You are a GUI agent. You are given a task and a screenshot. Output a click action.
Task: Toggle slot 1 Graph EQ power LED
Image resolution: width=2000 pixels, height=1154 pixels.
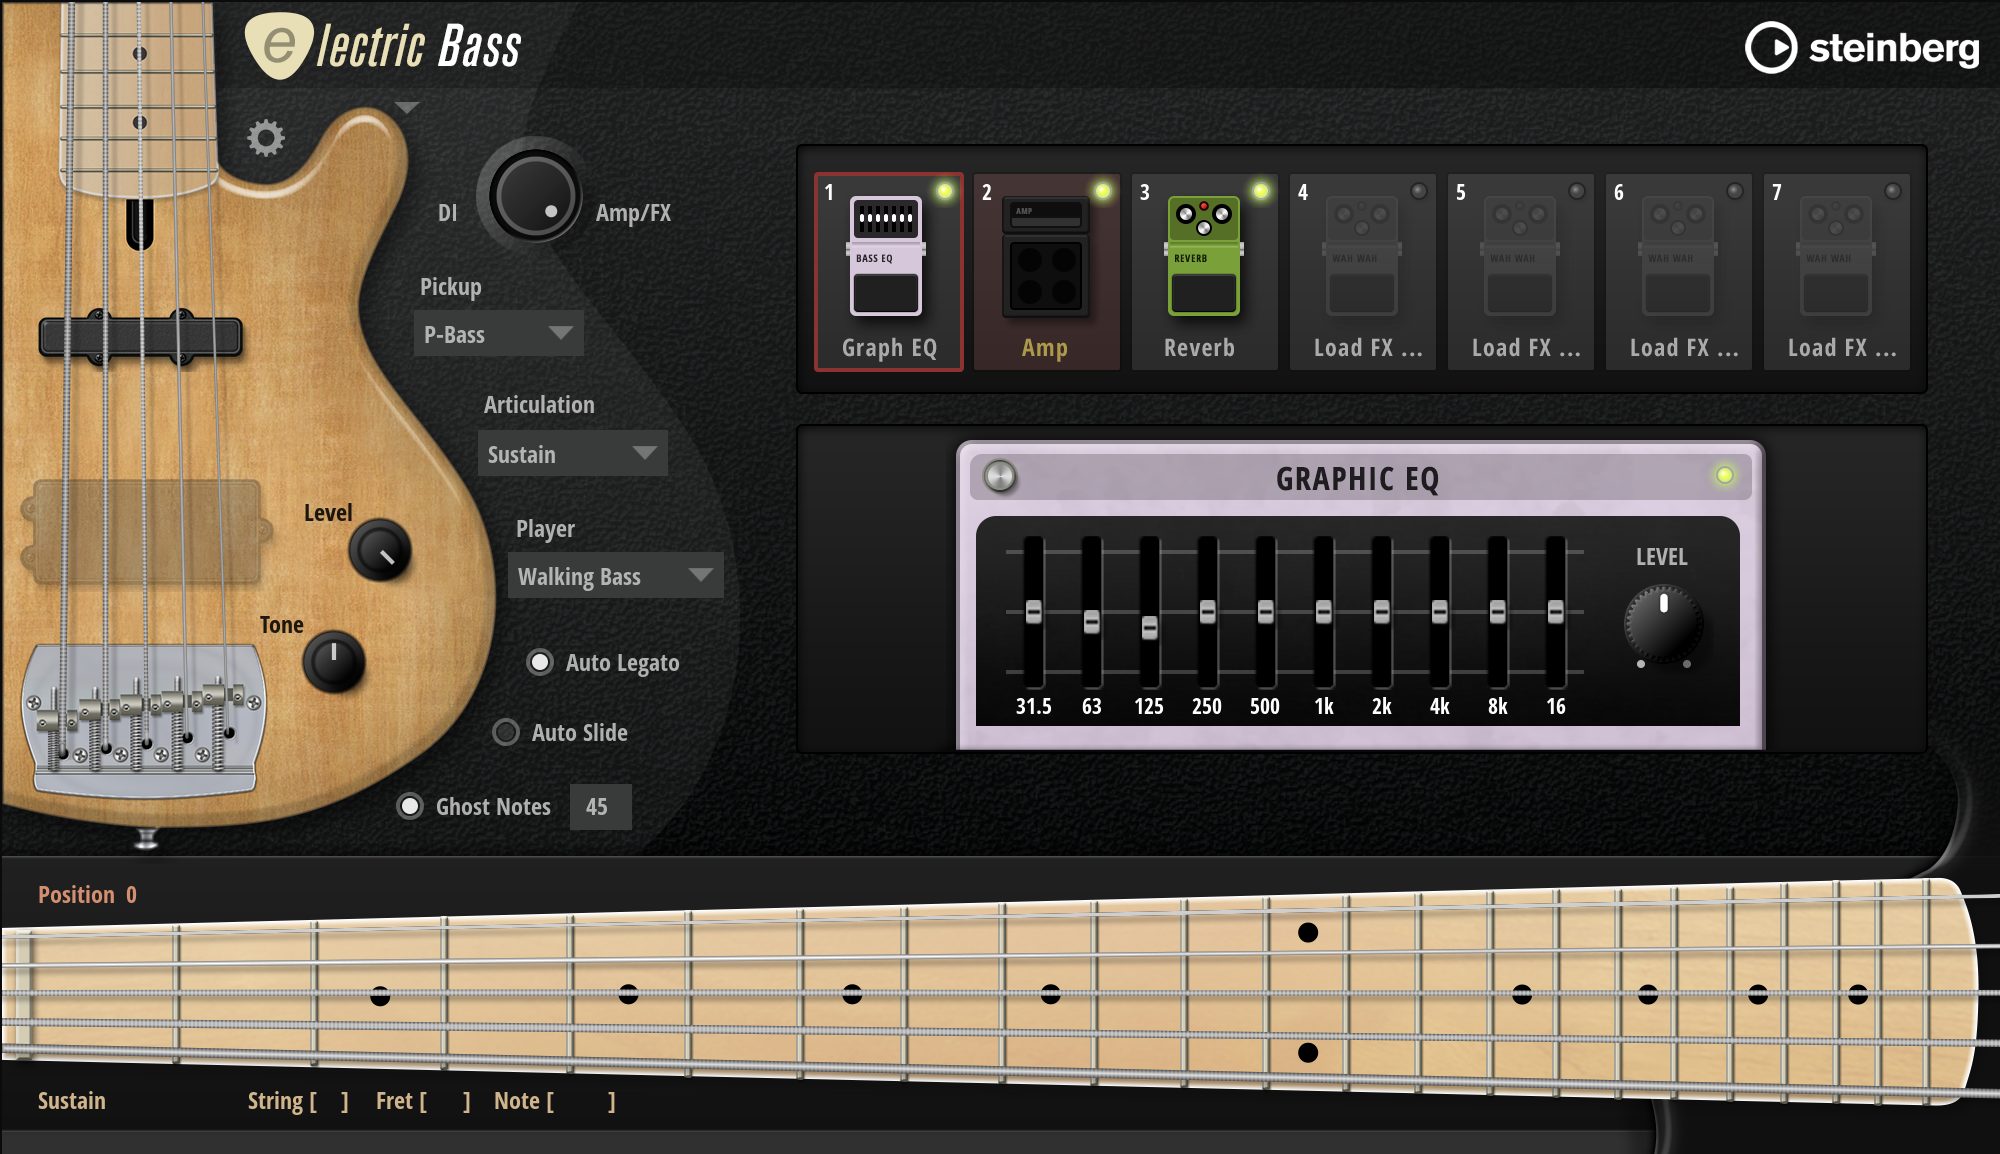tap(944, 190)
